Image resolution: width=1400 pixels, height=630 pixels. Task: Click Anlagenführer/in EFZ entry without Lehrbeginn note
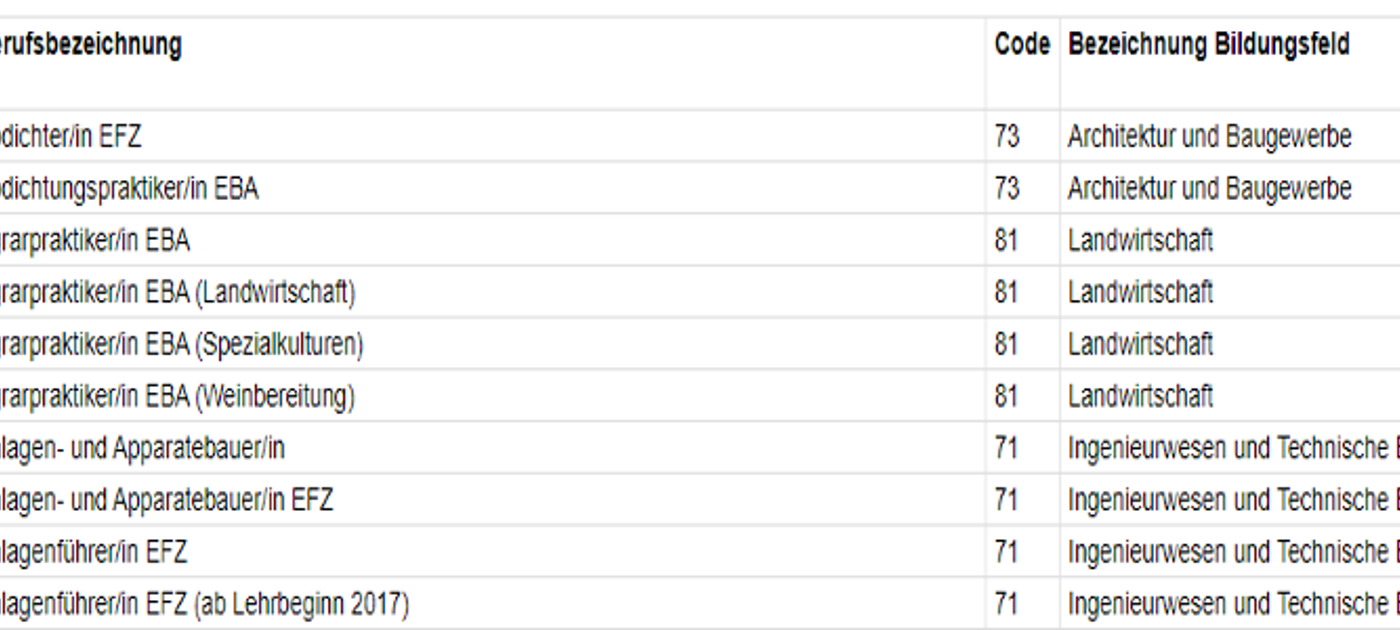coord(93,551)
